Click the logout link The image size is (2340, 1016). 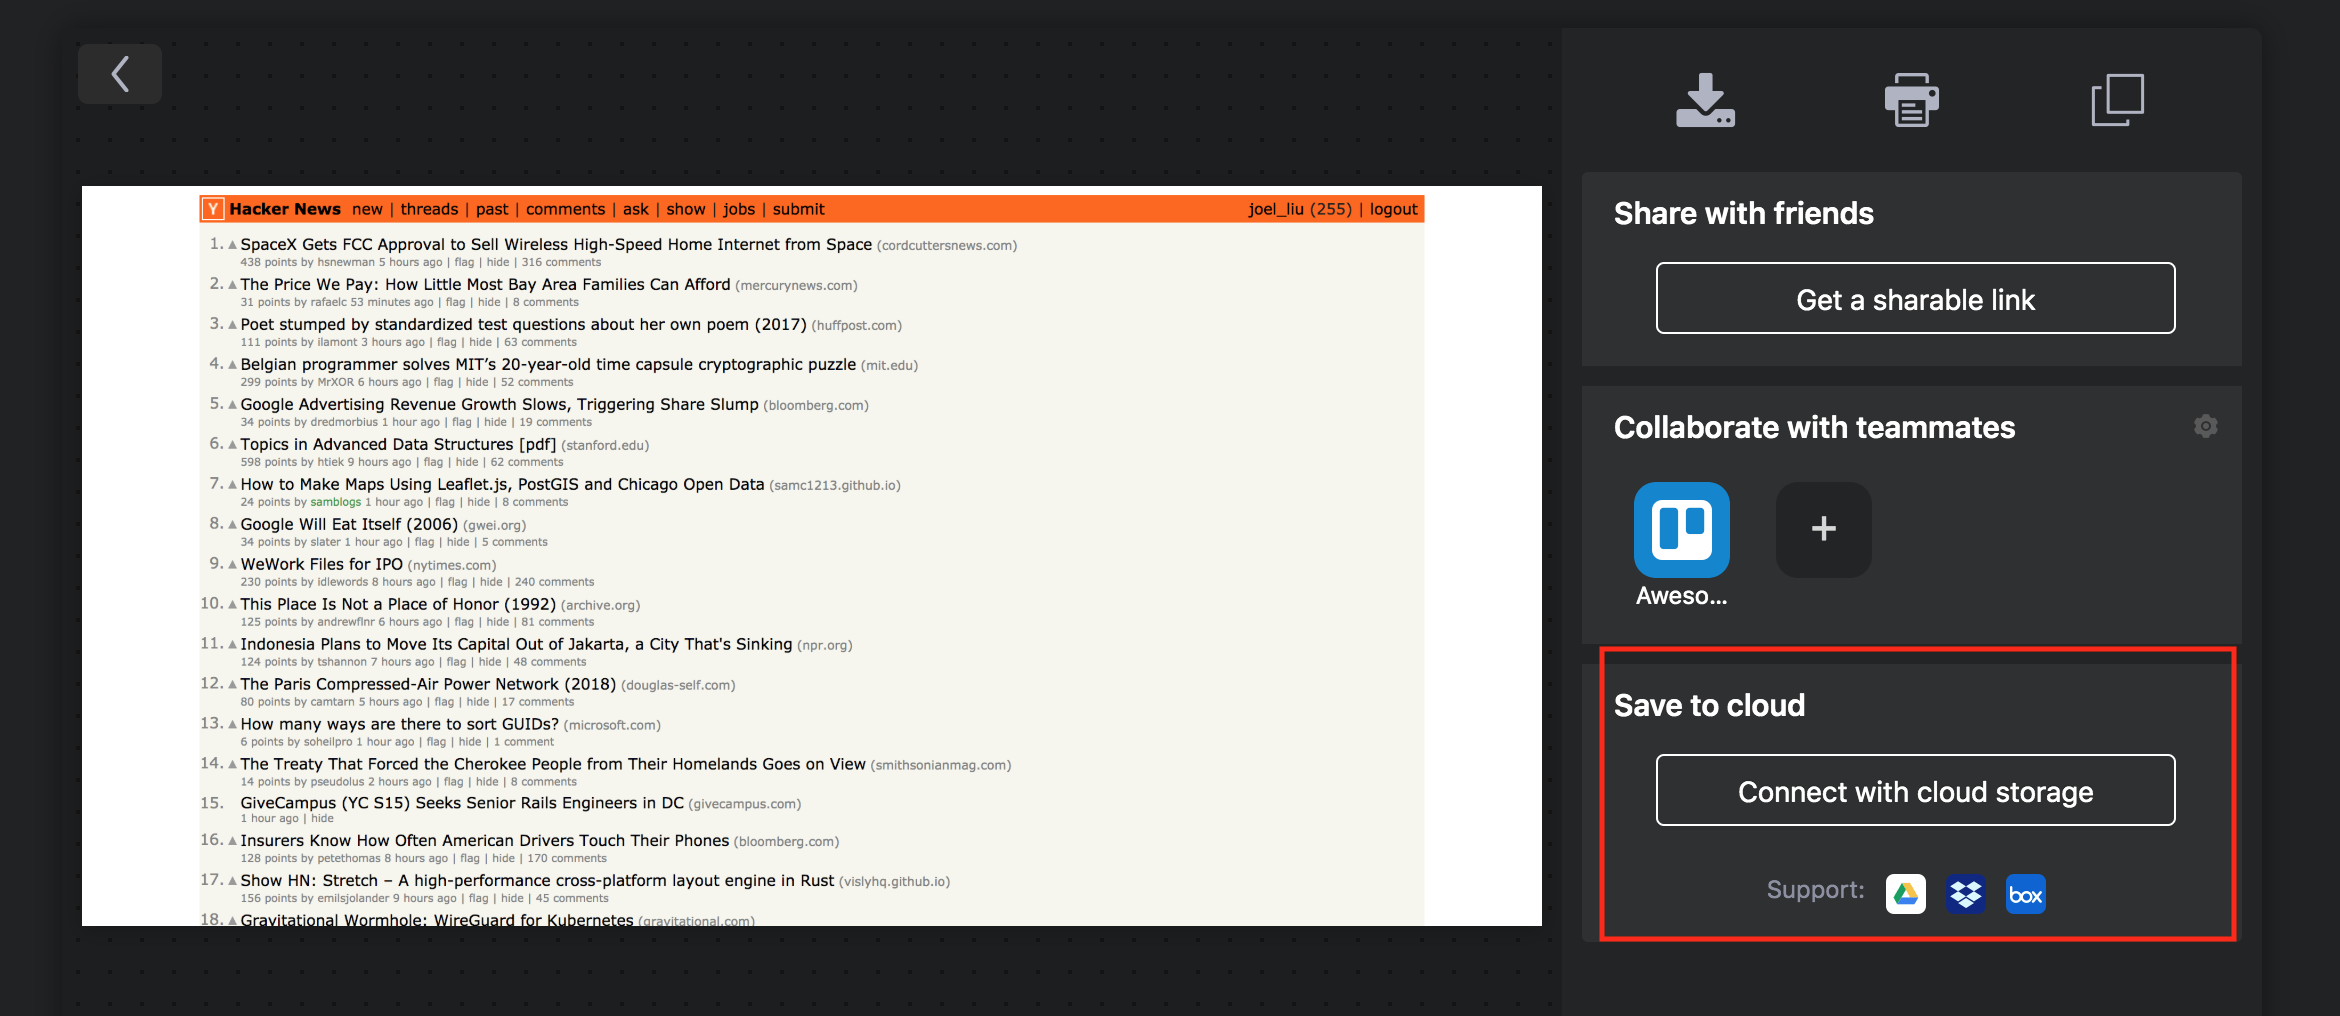coord(1393,209)
